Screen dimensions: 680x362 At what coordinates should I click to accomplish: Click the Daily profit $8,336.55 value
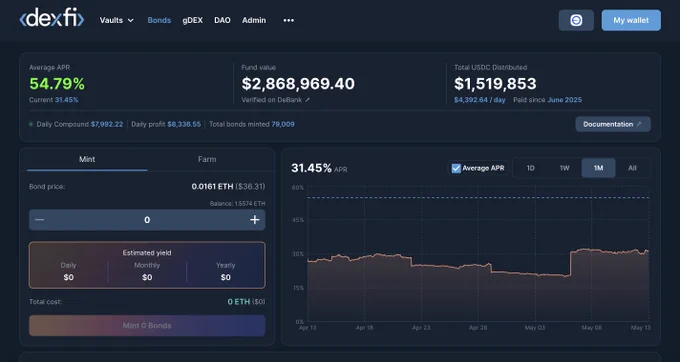(x=184, y=124)
